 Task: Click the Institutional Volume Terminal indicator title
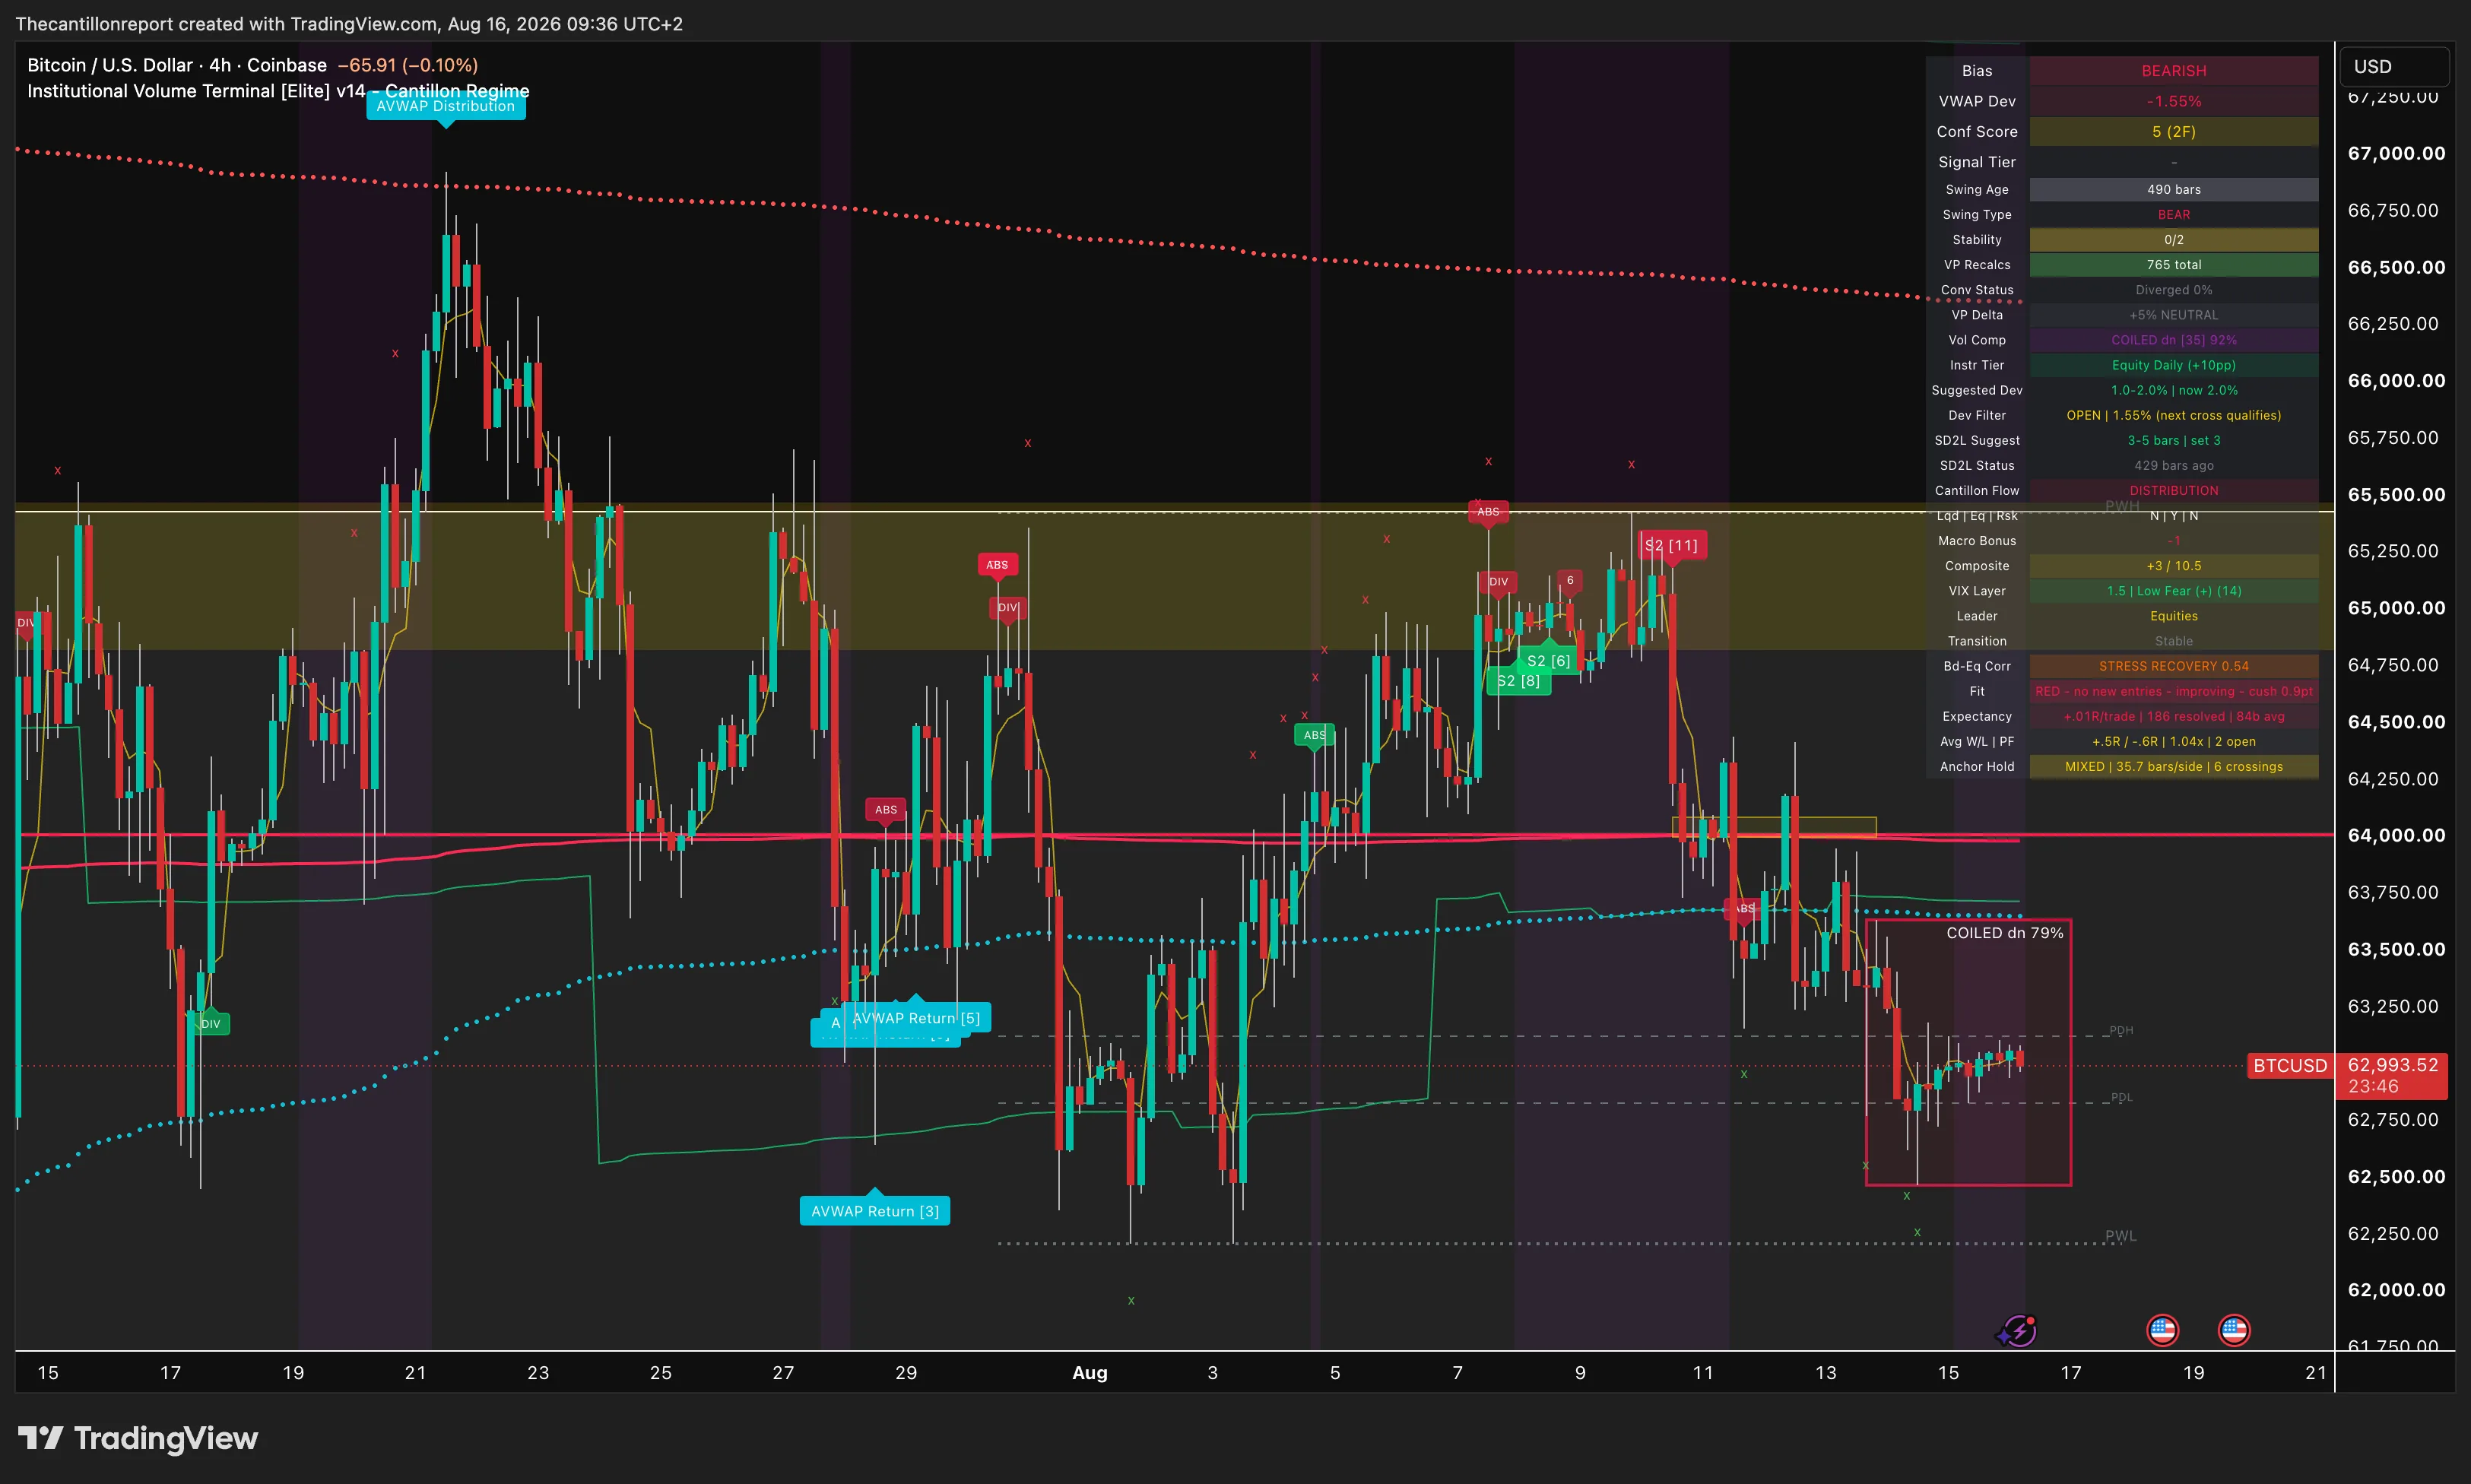click(278, 91)
